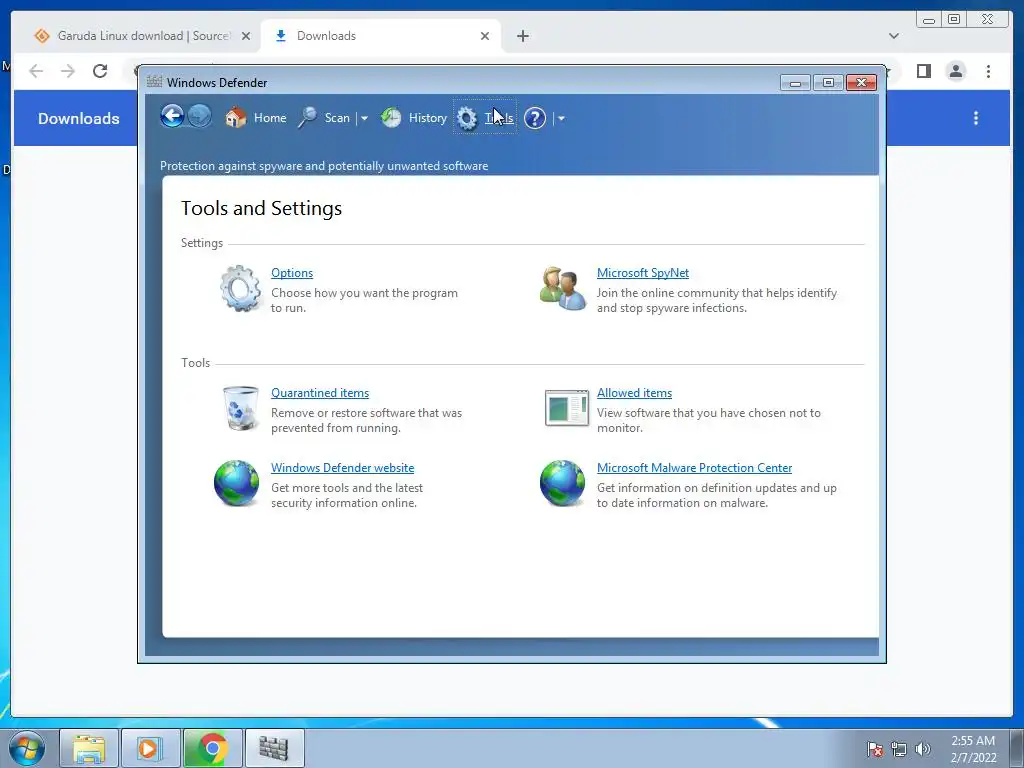
Task: Open Windows Defender help question mark
Action: 535,118
